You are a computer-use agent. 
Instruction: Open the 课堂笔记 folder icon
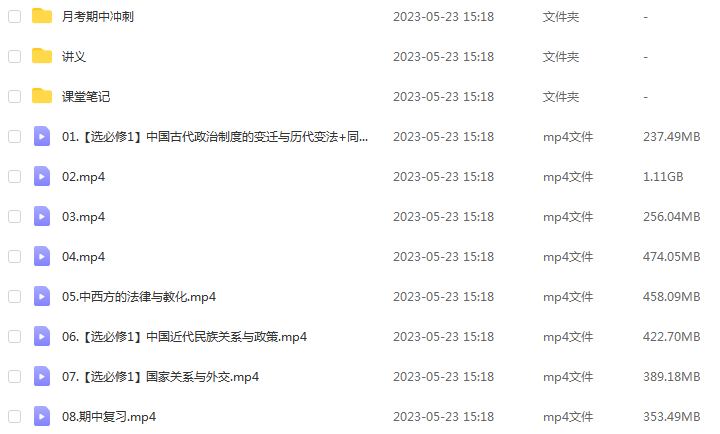(x=42, y=96)
